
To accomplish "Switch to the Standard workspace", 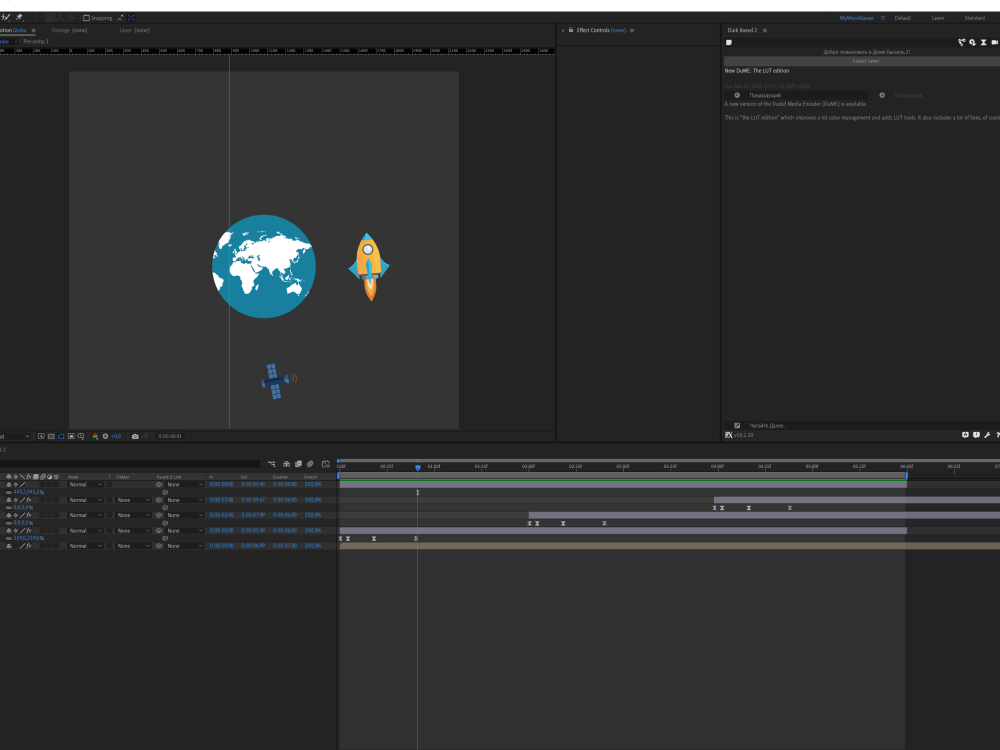I will click(x=974, y=18).
